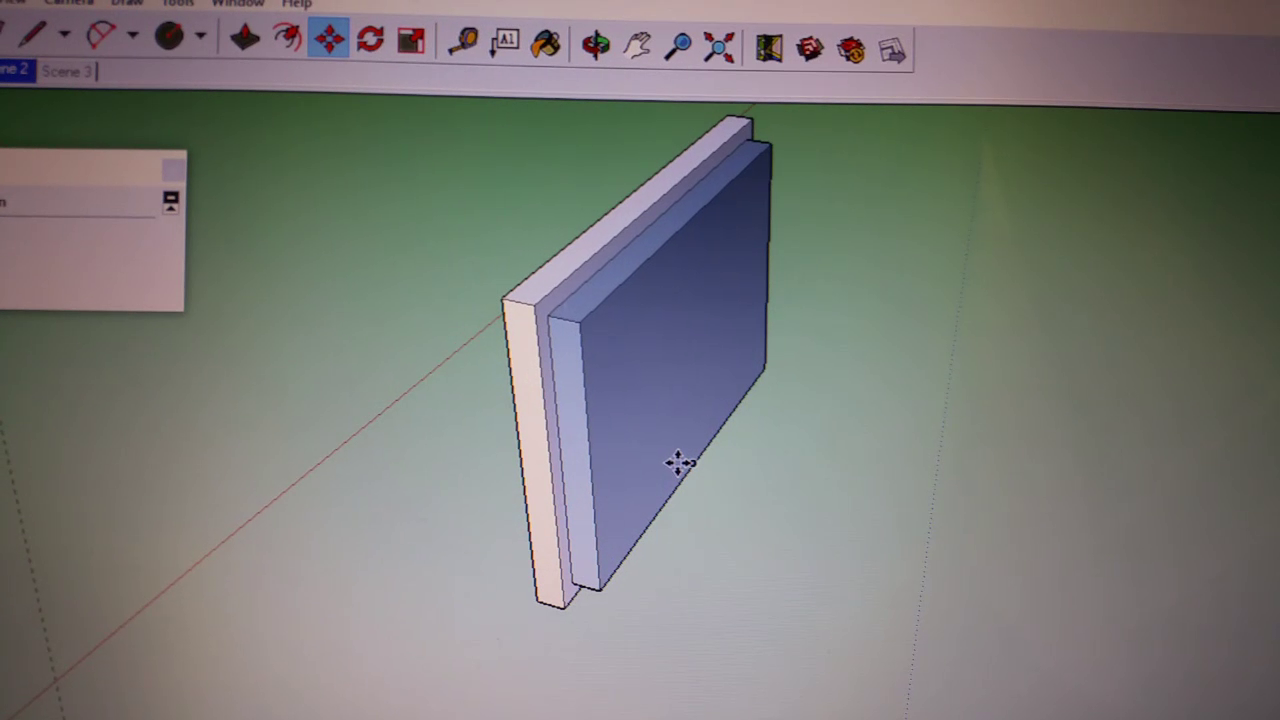This screenshot has width=1280, height=720.
Task: Choose the Tape Measure tool
Action: point(463,41)
